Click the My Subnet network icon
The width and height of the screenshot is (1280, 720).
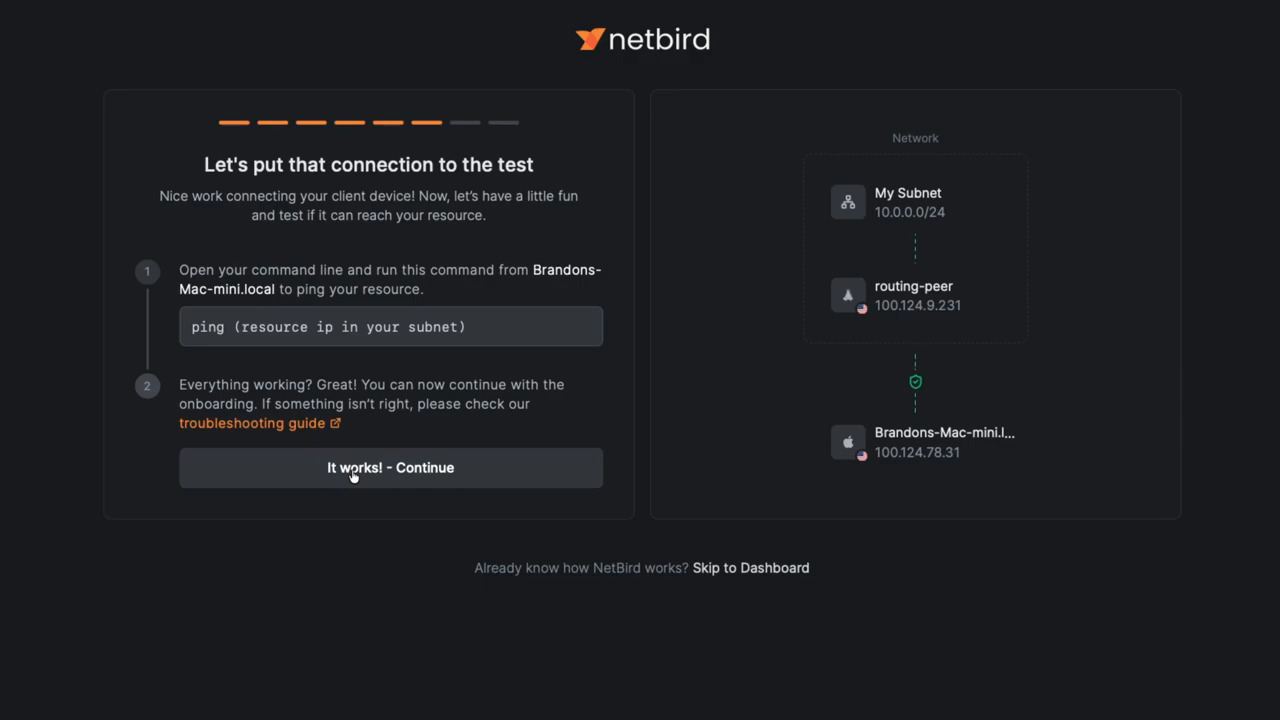(848, 202)
